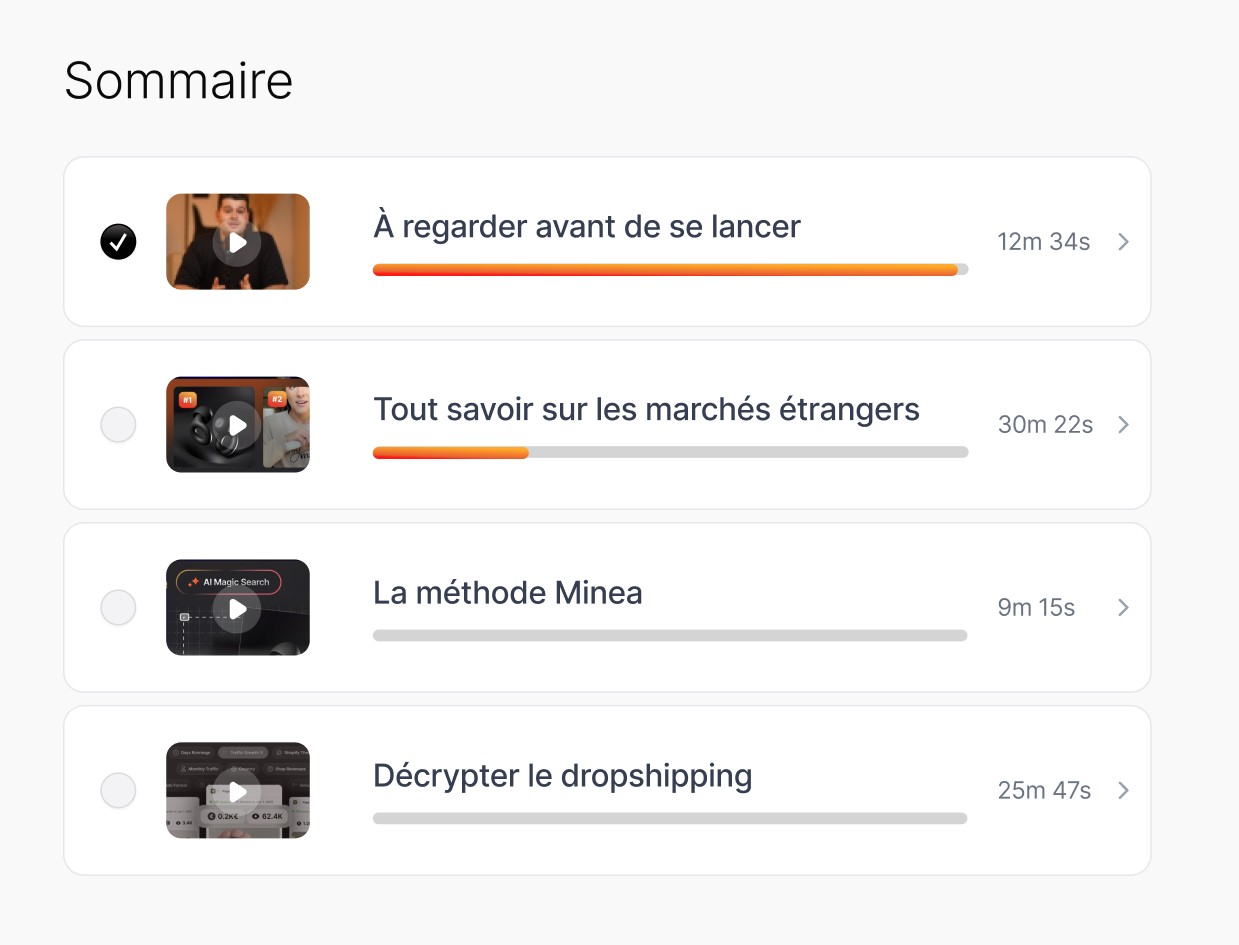Play the 'Décrypter le dropshipping' video thumbnail

pyautogui.click(x=238, y=791)
